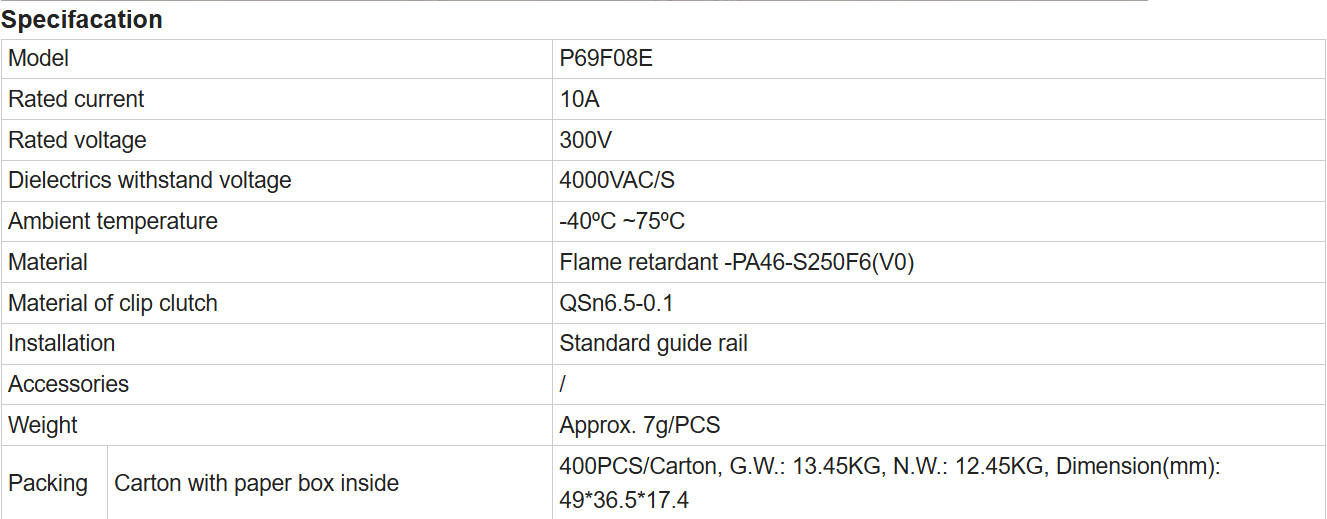Click the Model label cell
This screenshot has height=519, width=1327.
39,59
